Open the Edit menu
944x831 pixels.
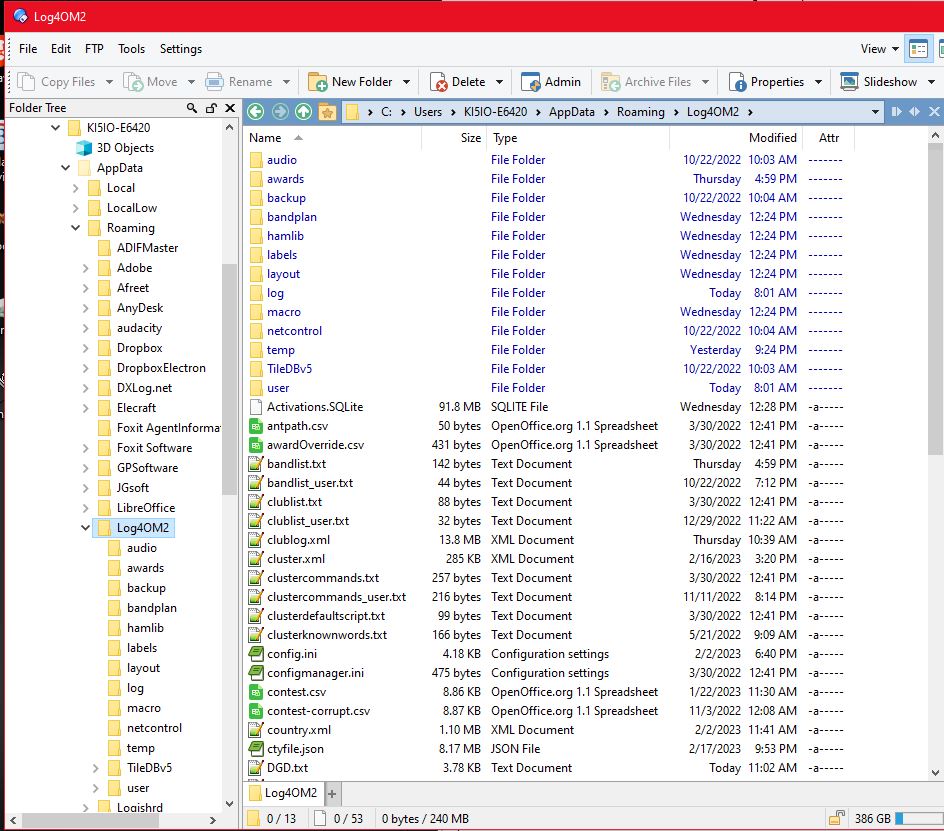61,49
